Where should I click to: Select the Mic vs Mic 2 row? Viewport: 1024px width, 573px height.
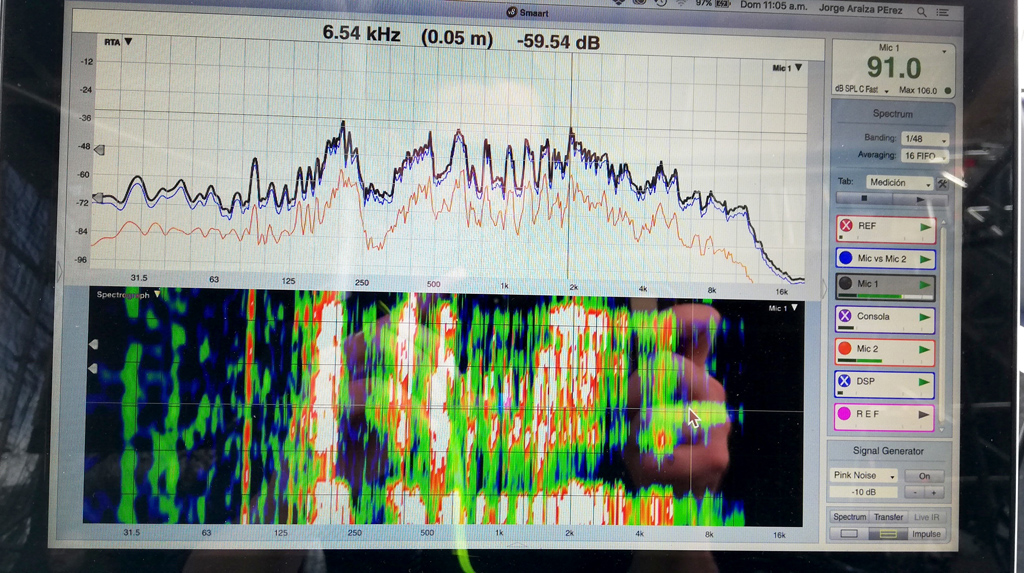886,259
